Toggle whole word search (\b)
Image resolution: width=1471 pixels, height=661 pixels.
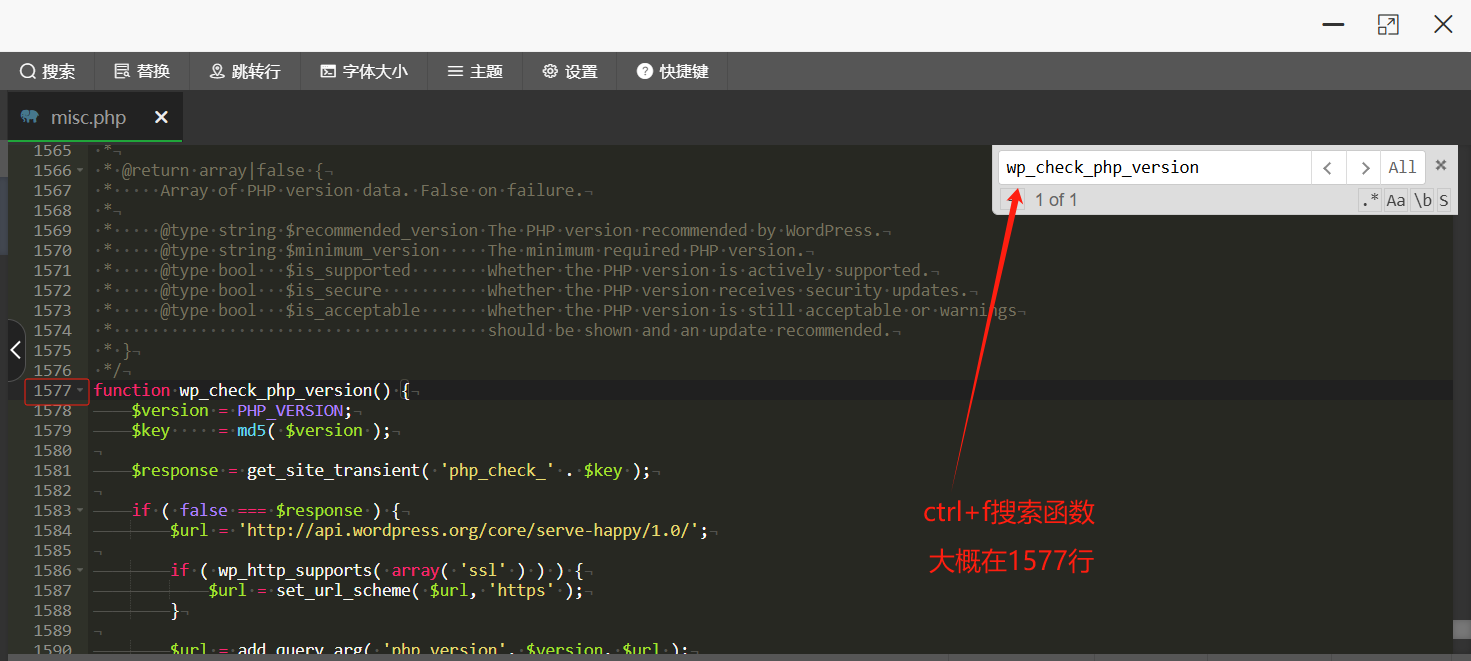click(1422, 200)
